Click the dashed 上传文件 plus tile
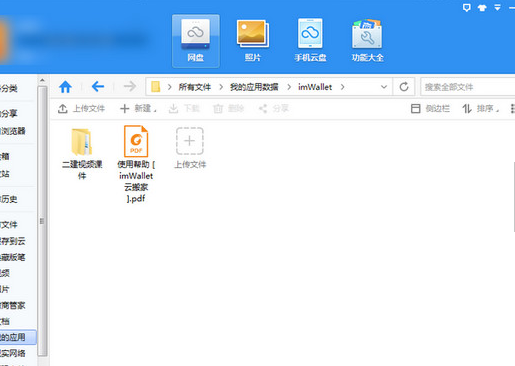The height and width of the screenshot is (366, 515). [190, 147]
